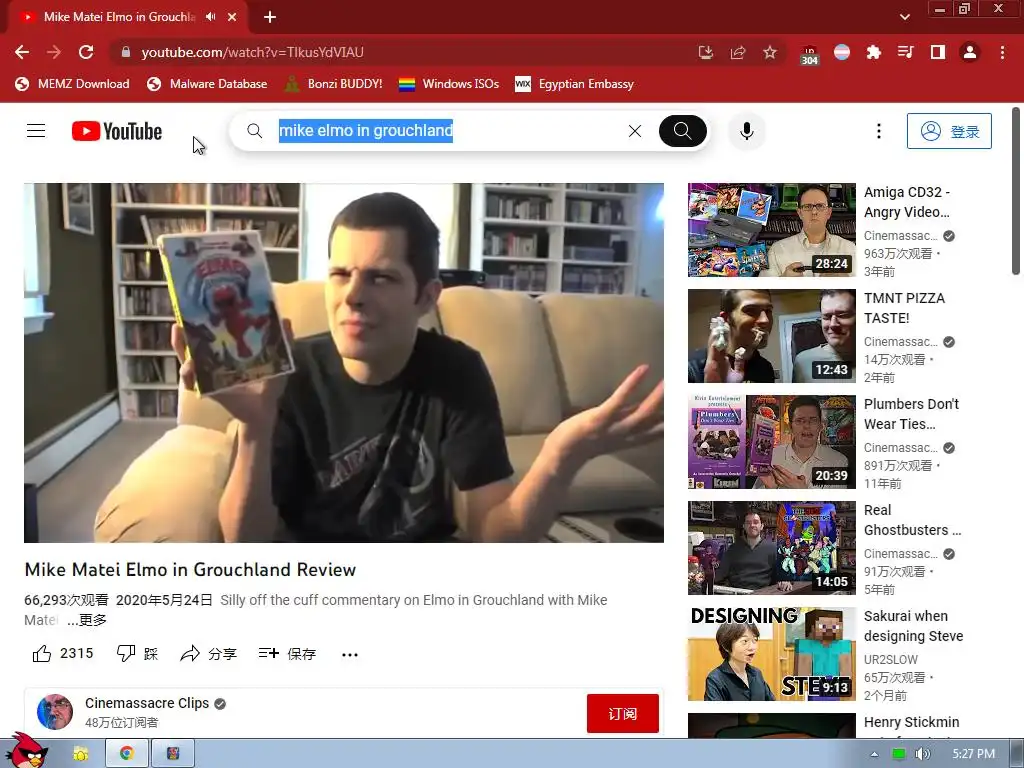Image resolution: width=1024 pixels, height=768 pixels.
Task: Click the striped round extension icon
Action: [842, 52]
